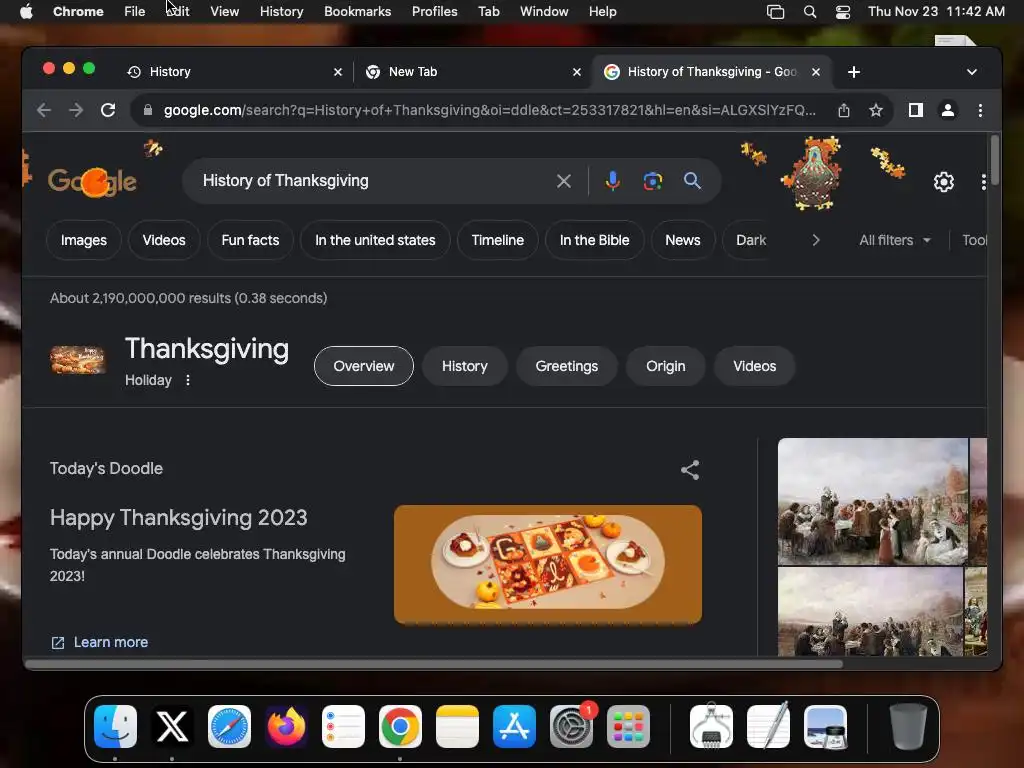Open Chrome three-dot menu
1024x768 pixels.
[x=980, y=110]
